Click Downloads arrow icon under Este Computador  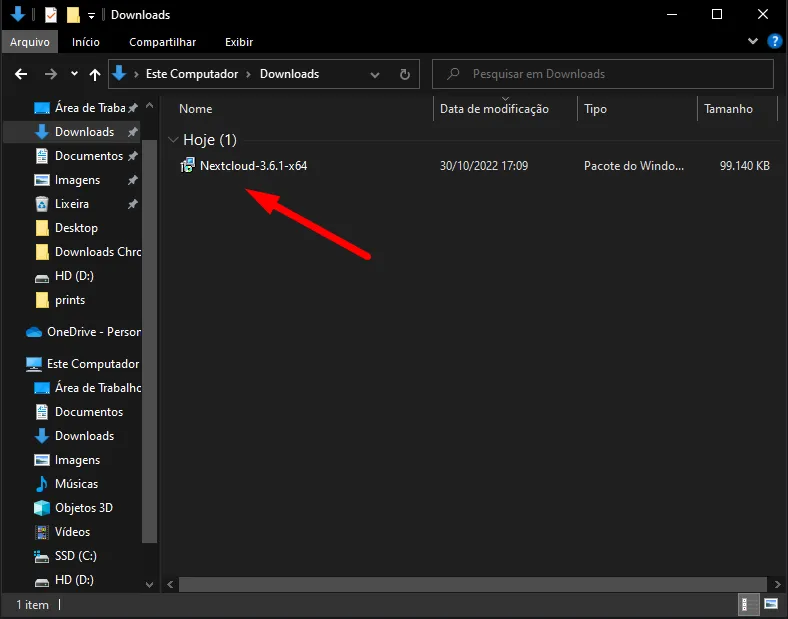pyautogui.click(x=42, y=436)
